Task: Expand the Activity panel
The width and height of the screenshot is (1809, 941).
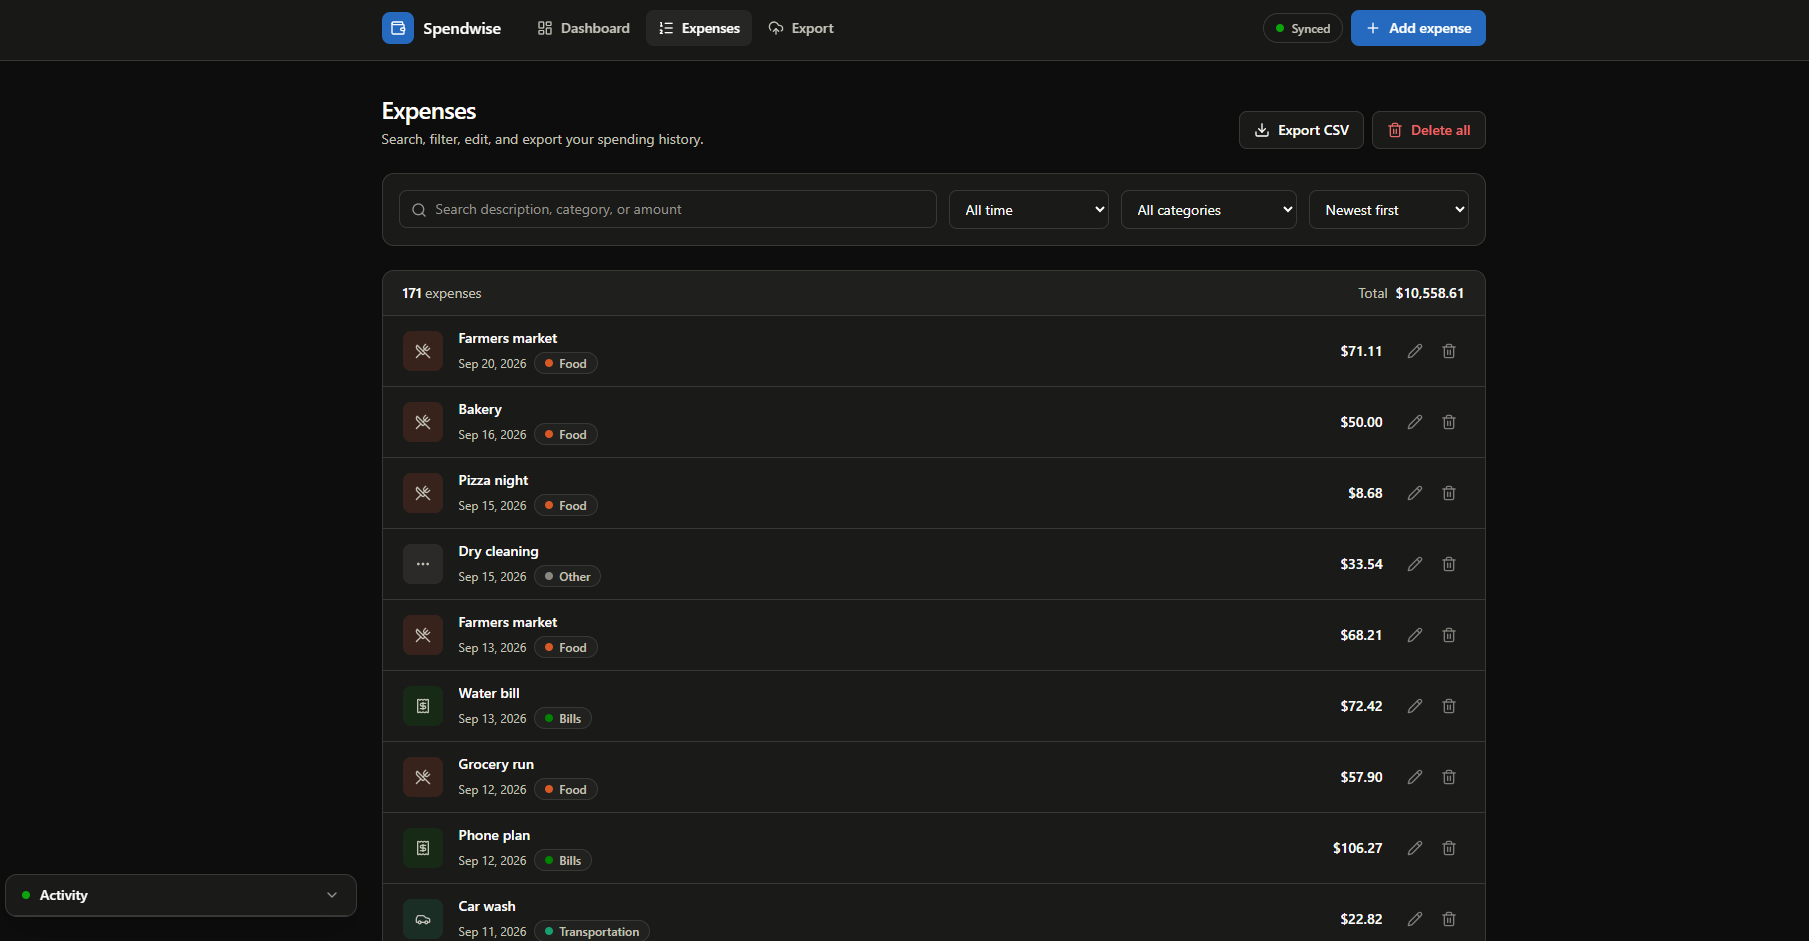Action: [181, 895]
